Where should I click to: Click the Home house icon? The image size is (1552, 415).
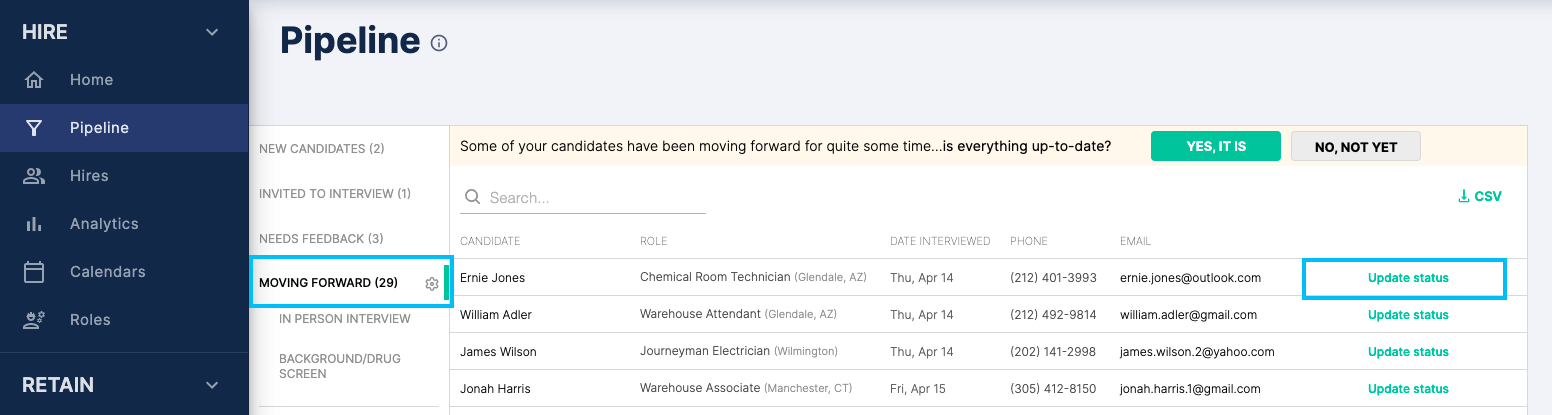click(x=34, y=80)
